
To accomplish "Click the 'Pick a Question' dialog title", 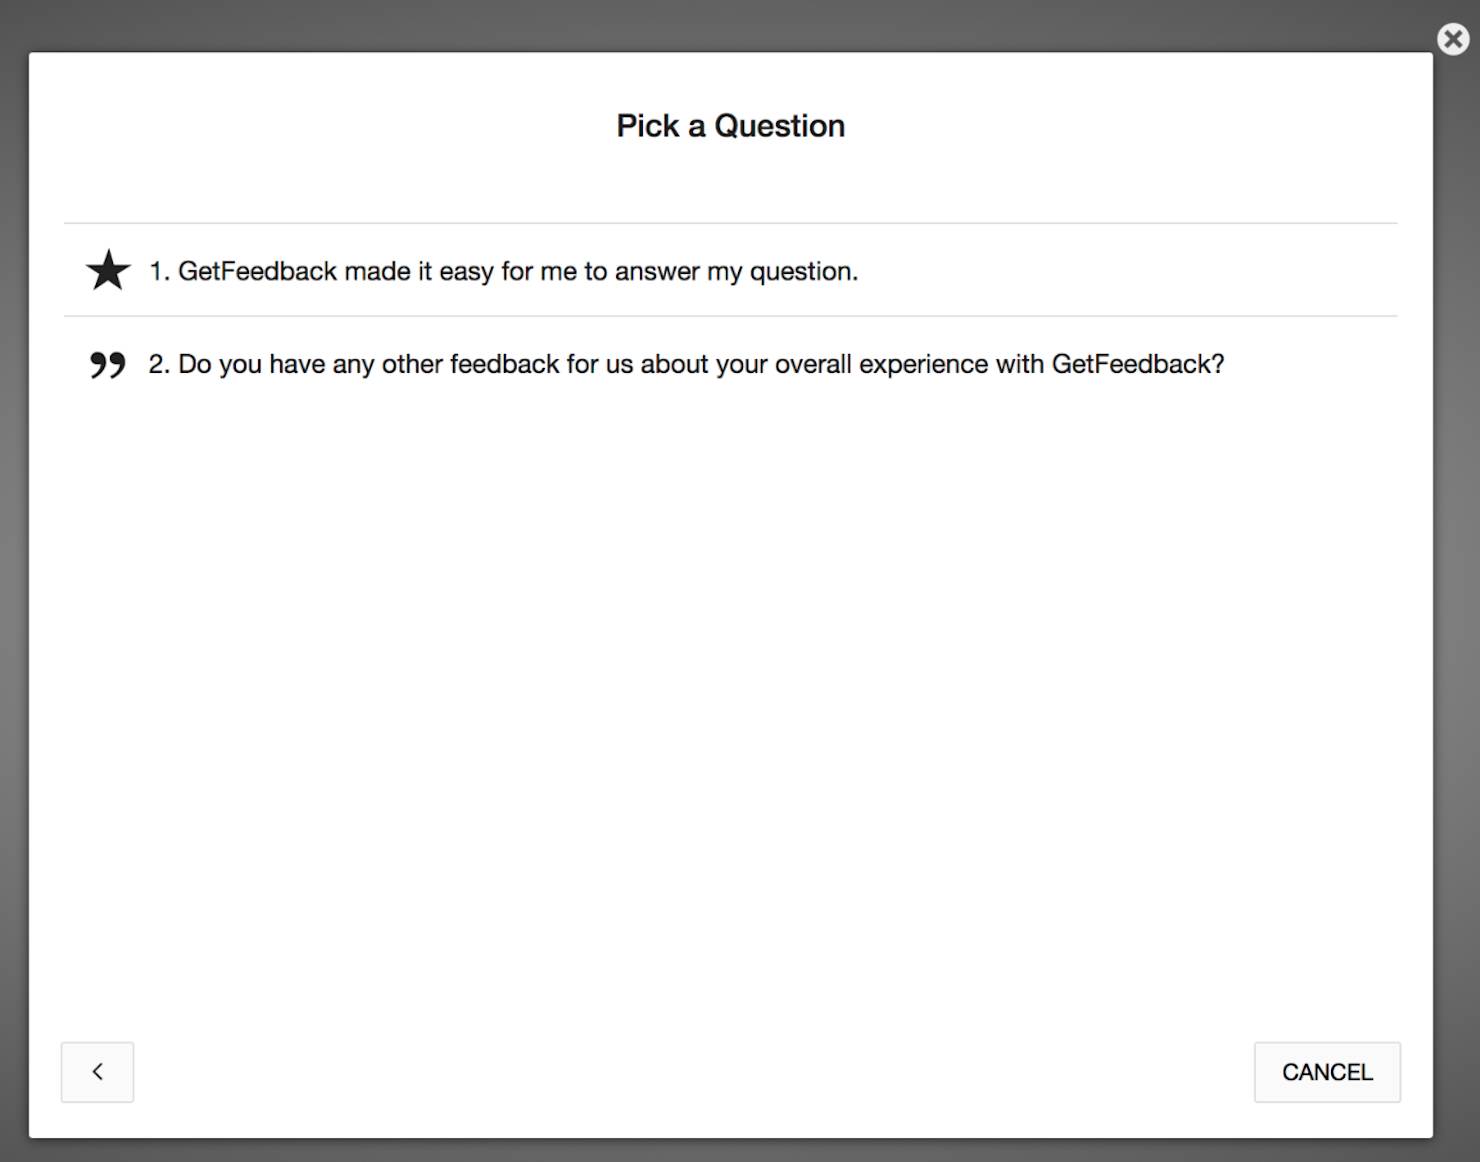I will click(x=730, y=126).
